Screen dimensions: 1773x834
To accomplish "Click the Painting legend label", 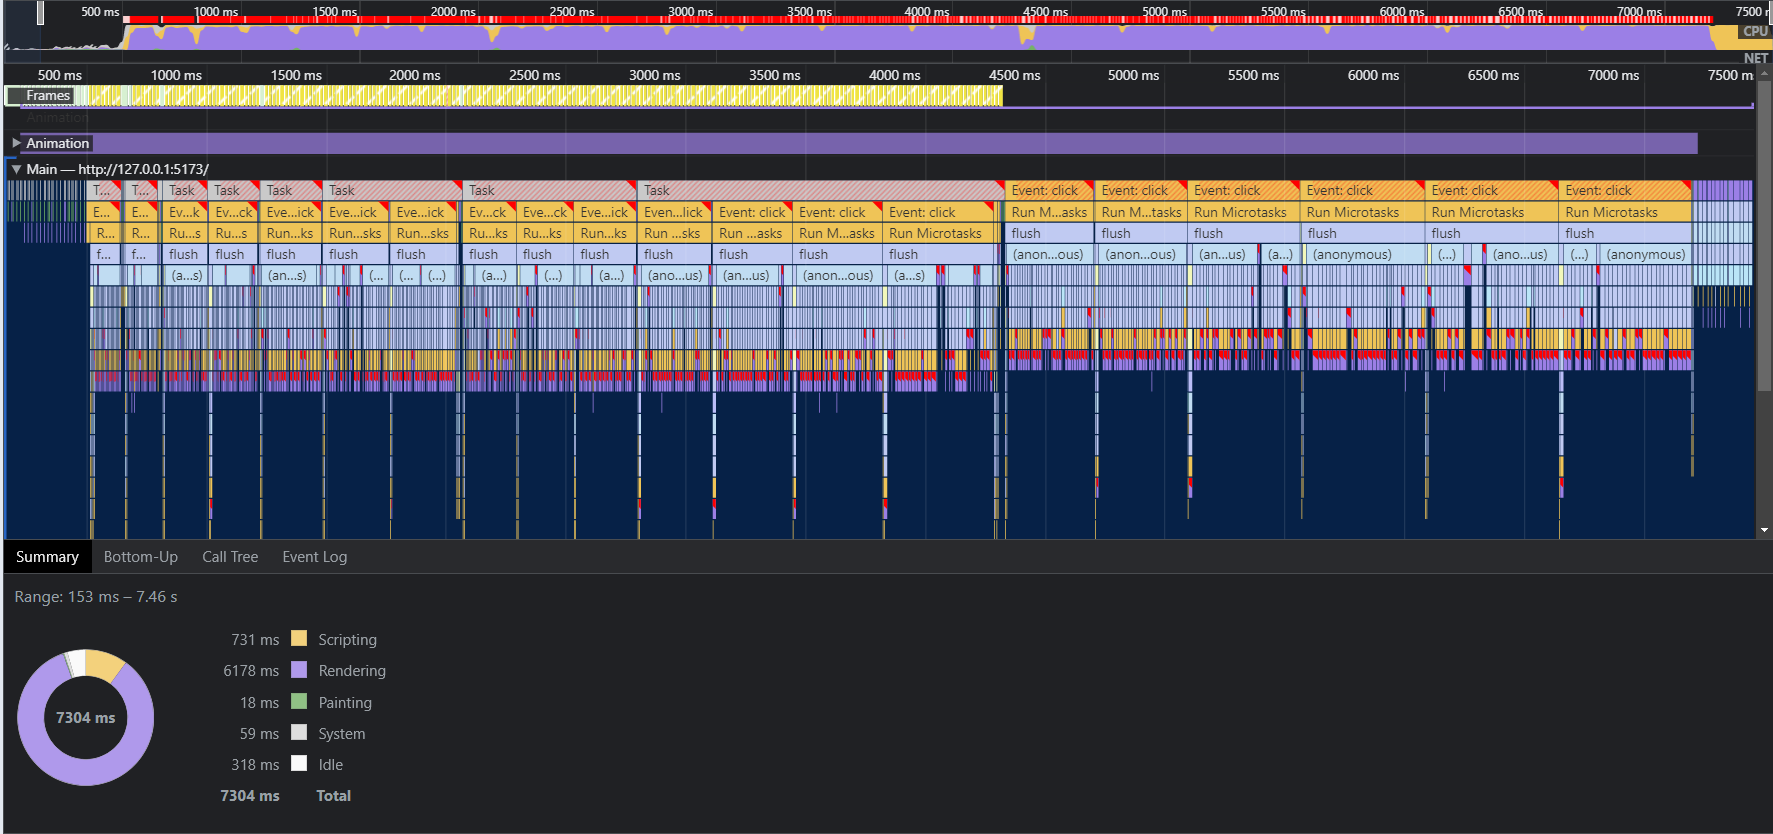I will tap(345, 702).
